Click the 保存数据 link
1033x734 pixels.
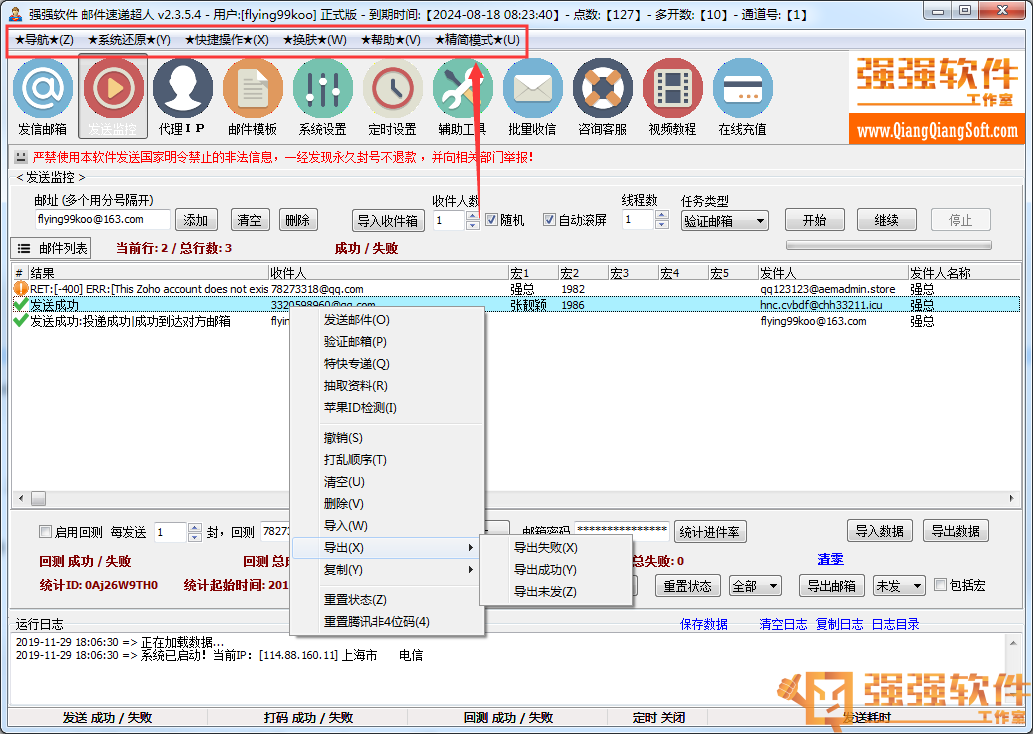pyautogui.click(x=704, y=624)
